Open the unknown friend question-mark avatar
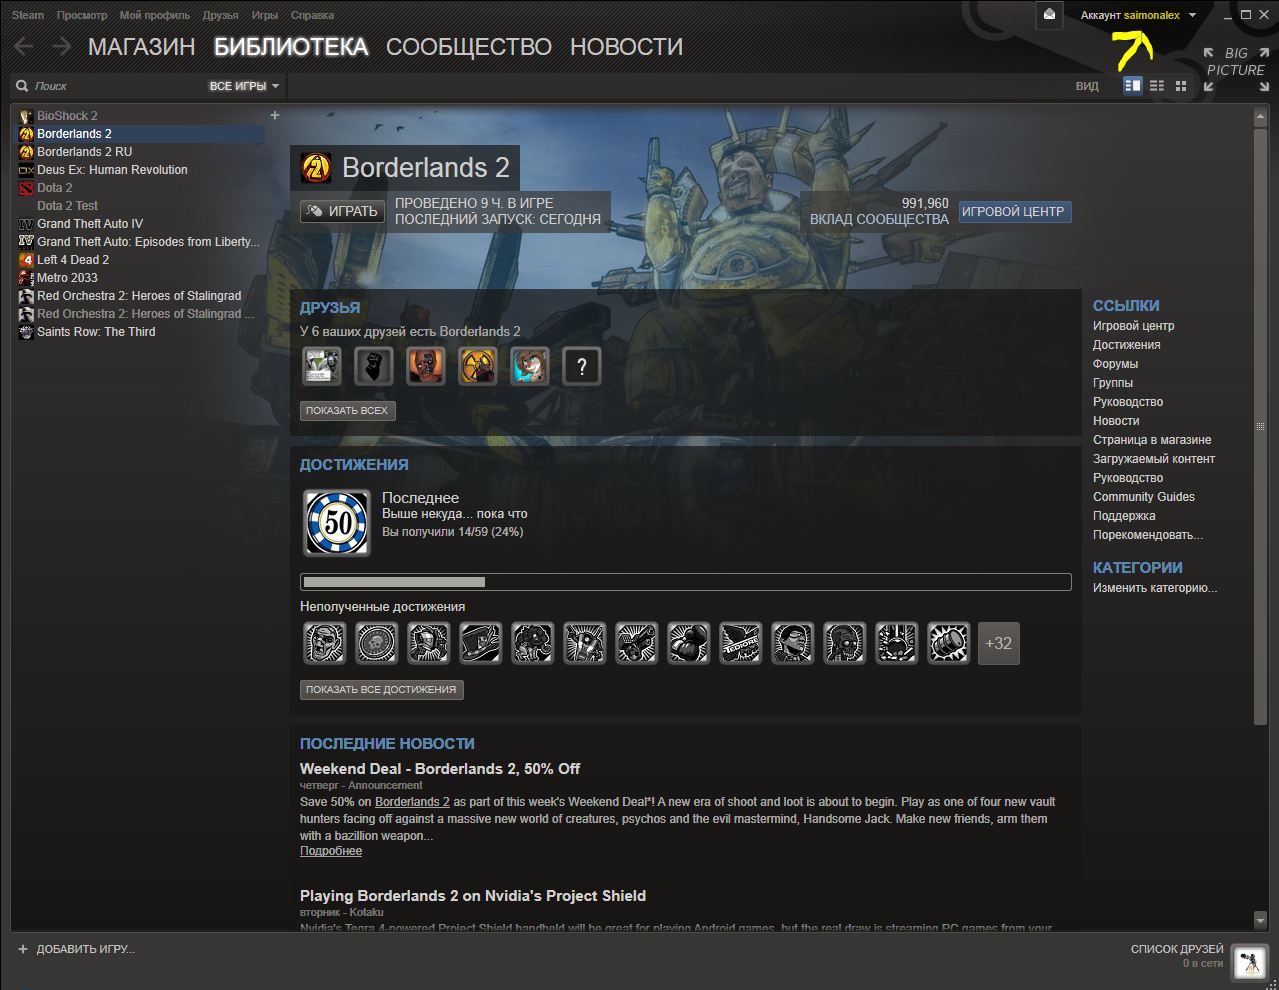Viewport: 1279px width, 990px height. (581, 367)
